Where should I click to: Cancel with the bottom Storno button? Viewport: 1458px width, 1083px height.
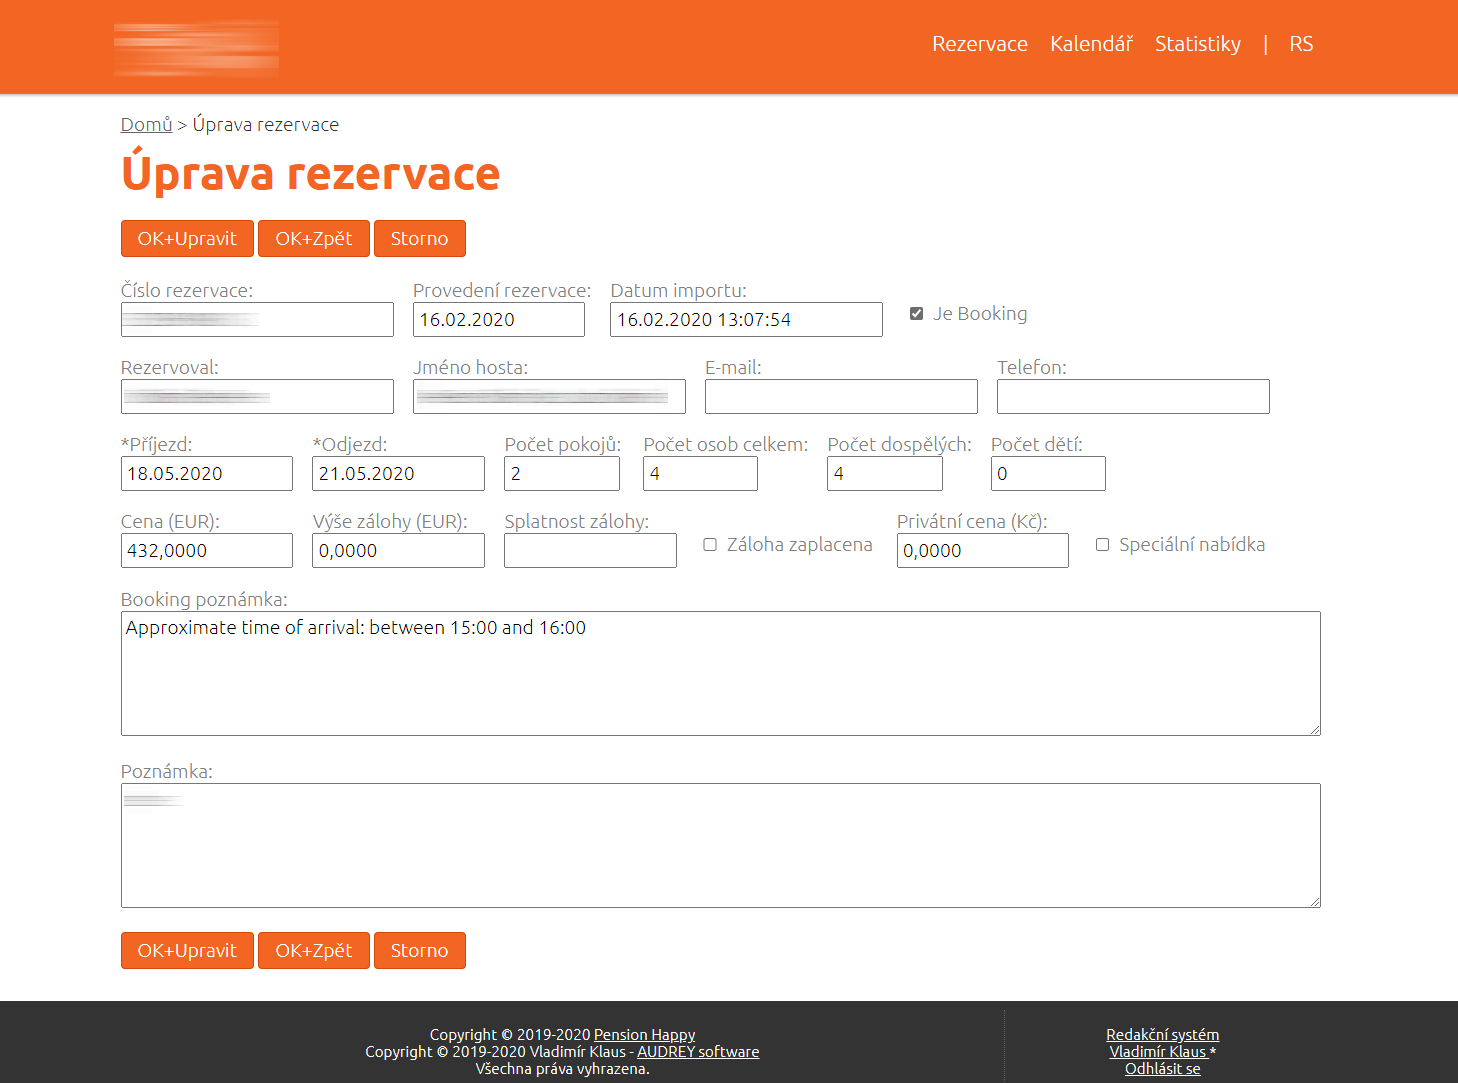pyautogui.click(x=419, y=950)
